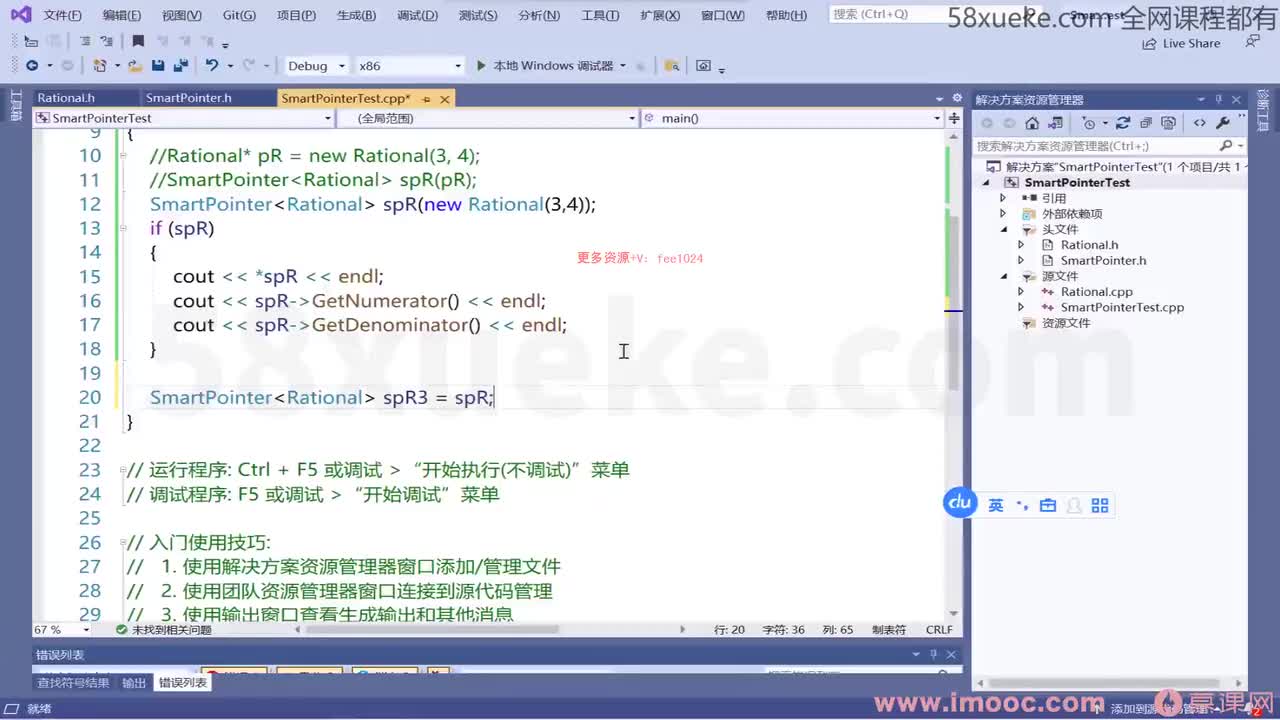
Task: Click the Redo toolbar icon
Action: point(248,65)
